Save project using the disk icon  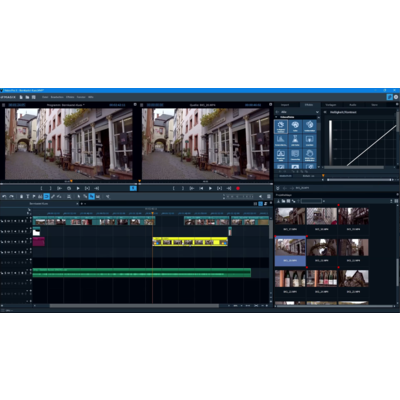pos(33,97)
